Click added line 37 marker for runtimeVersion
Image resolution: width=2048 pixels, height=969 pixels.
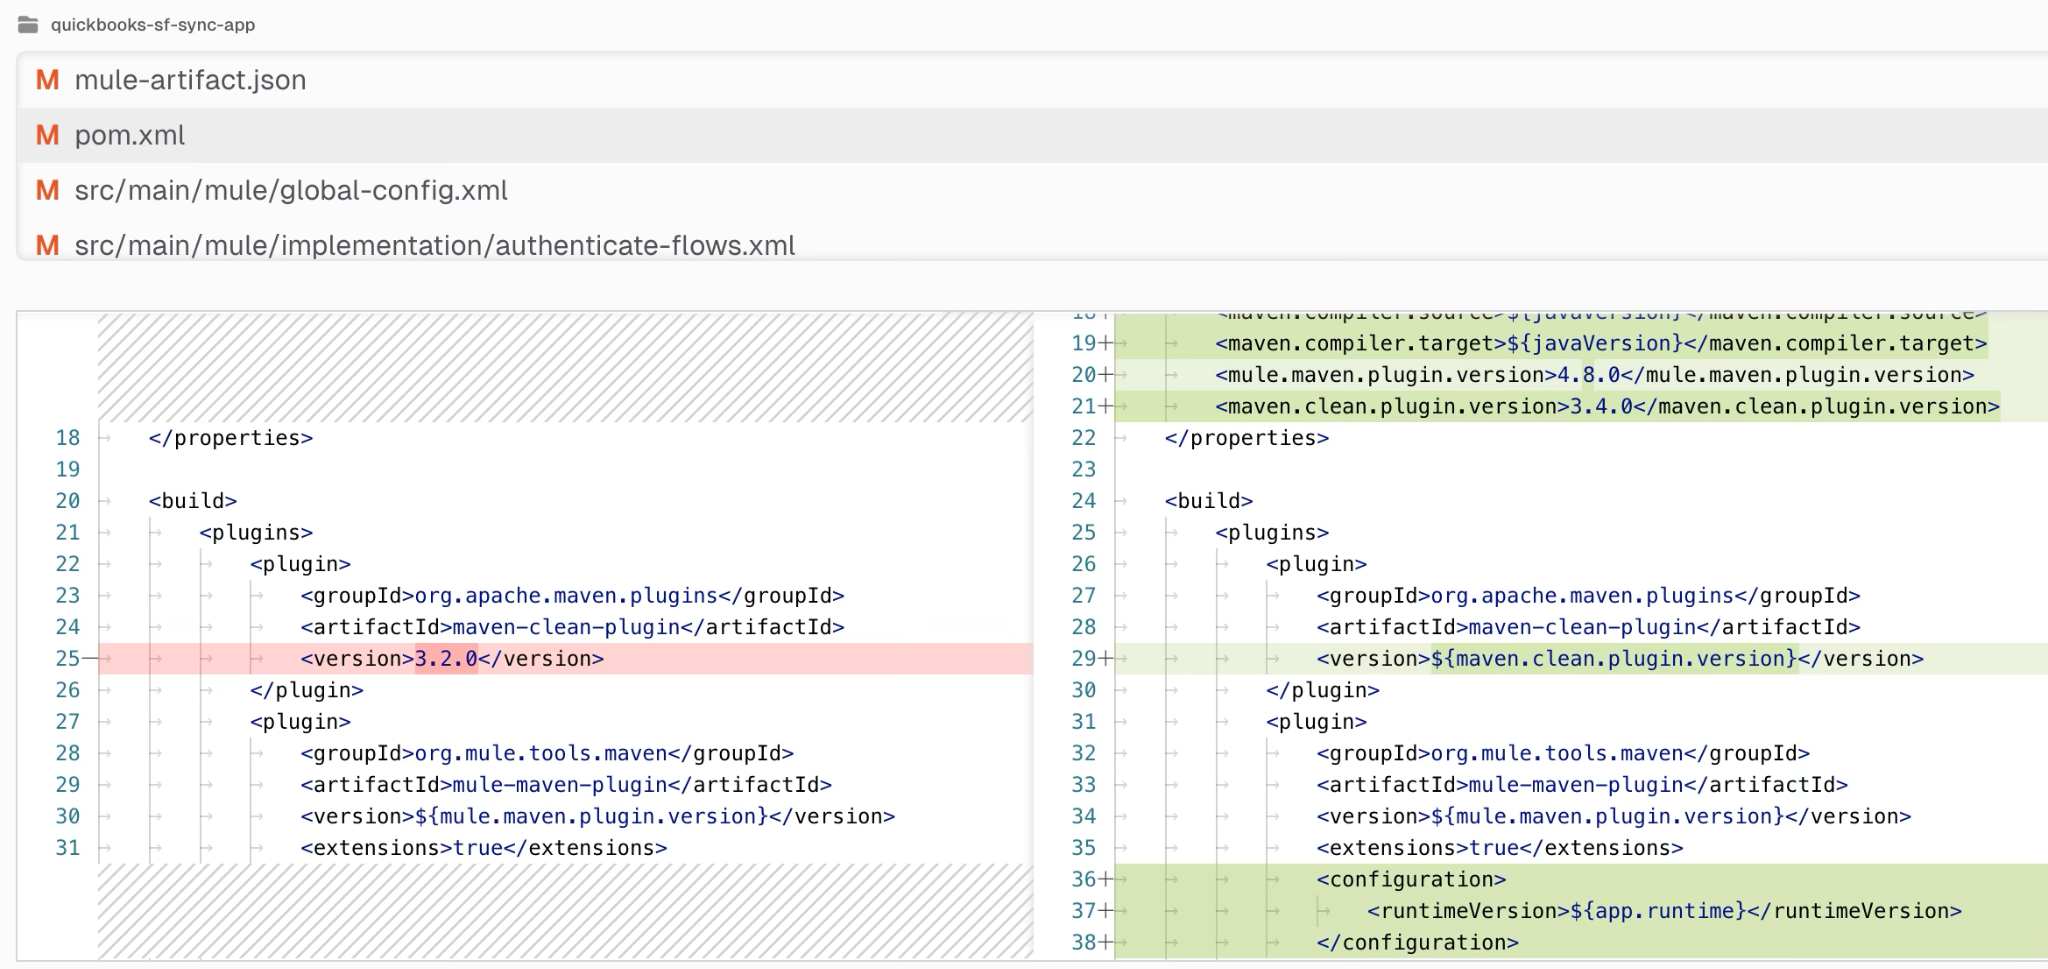[1106, 911]
